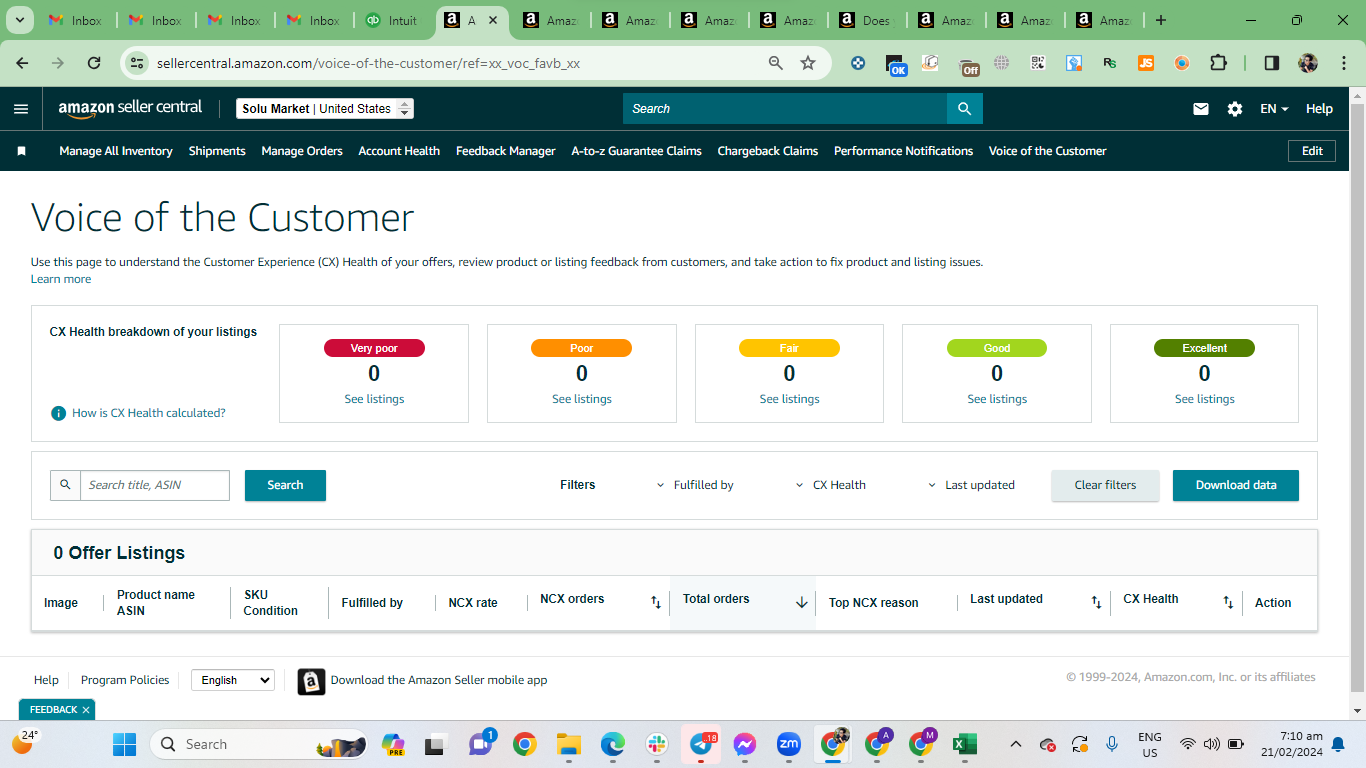This screenshot has width=1366, height=768.
Task: View site information icon in the address bar
Action: (x=138, y=63)
